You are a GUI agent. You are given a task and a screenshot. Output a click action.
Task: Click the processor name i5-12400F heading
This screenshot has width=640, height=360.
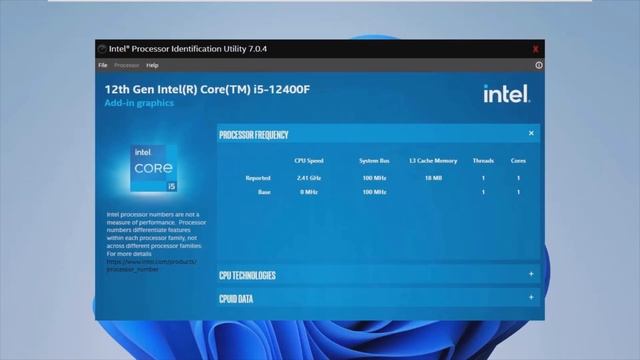[207, 89]
